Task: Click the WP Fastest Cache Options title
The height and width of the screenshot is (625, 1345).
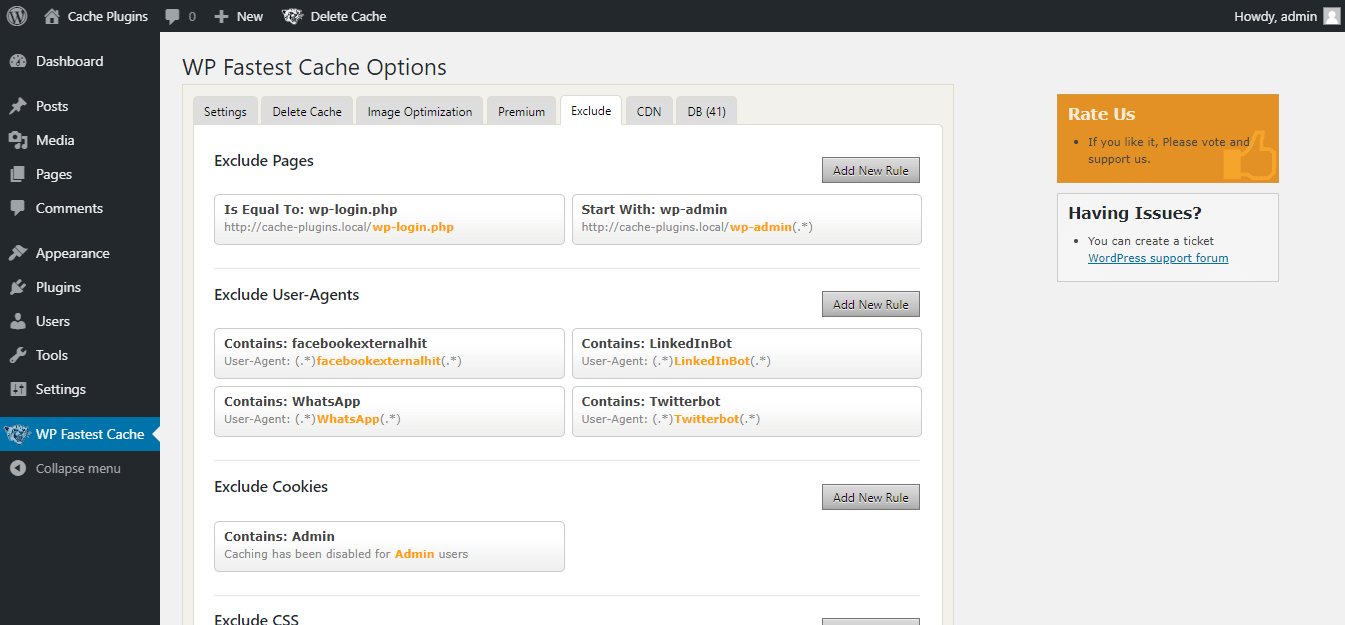Action: tap(314, 68)
